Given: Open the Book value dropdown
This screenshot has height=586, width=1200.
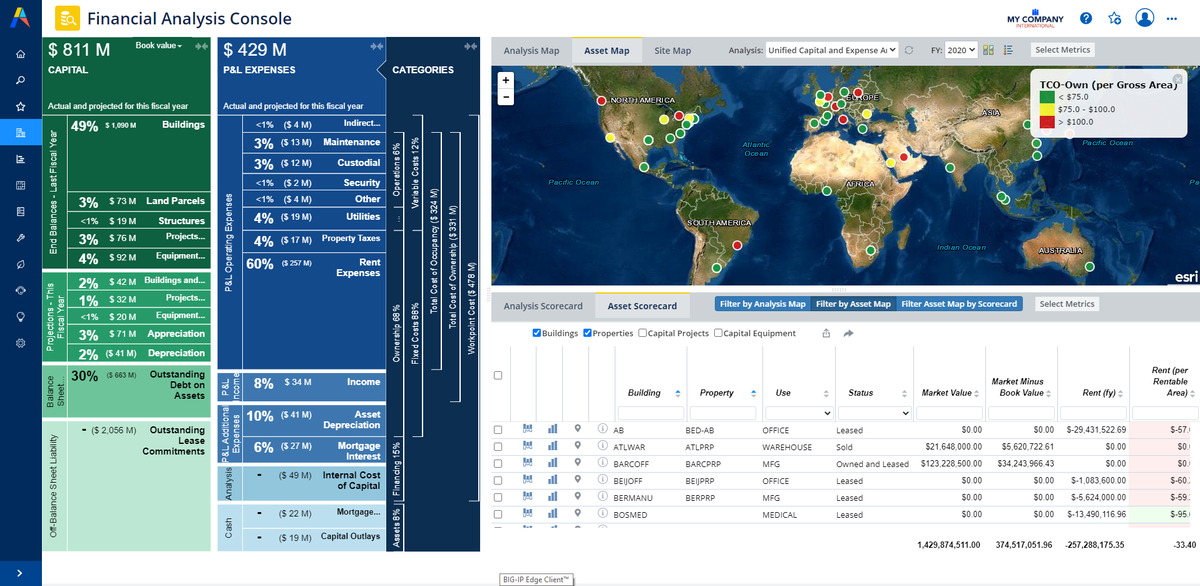Looking at the screenshot, I should click(160, 47).
